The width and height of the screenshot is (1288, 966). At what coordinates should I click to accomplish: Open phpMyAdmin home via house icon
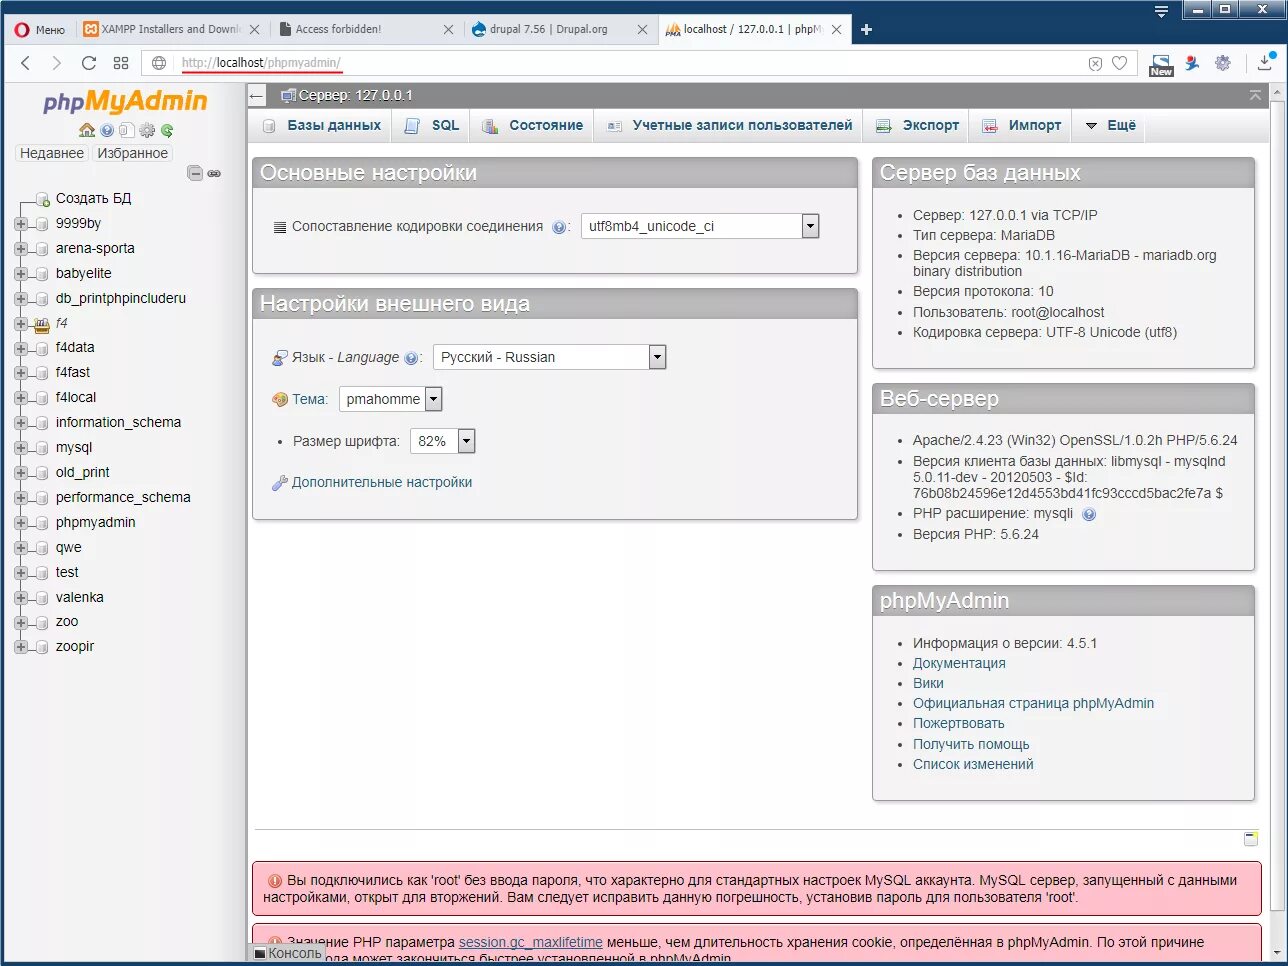click(x=87, y=130)
